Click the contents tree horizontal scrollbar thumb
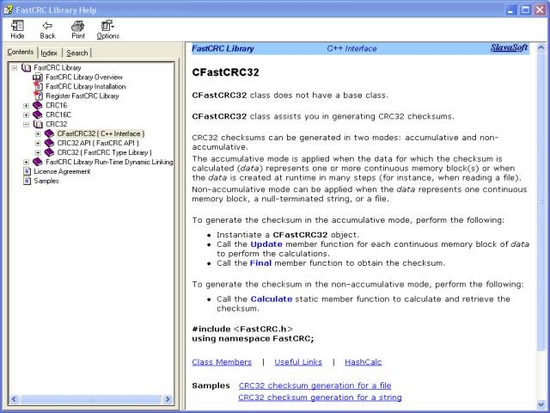This screenshot has width=550, height=413. [x=91, y=399]
